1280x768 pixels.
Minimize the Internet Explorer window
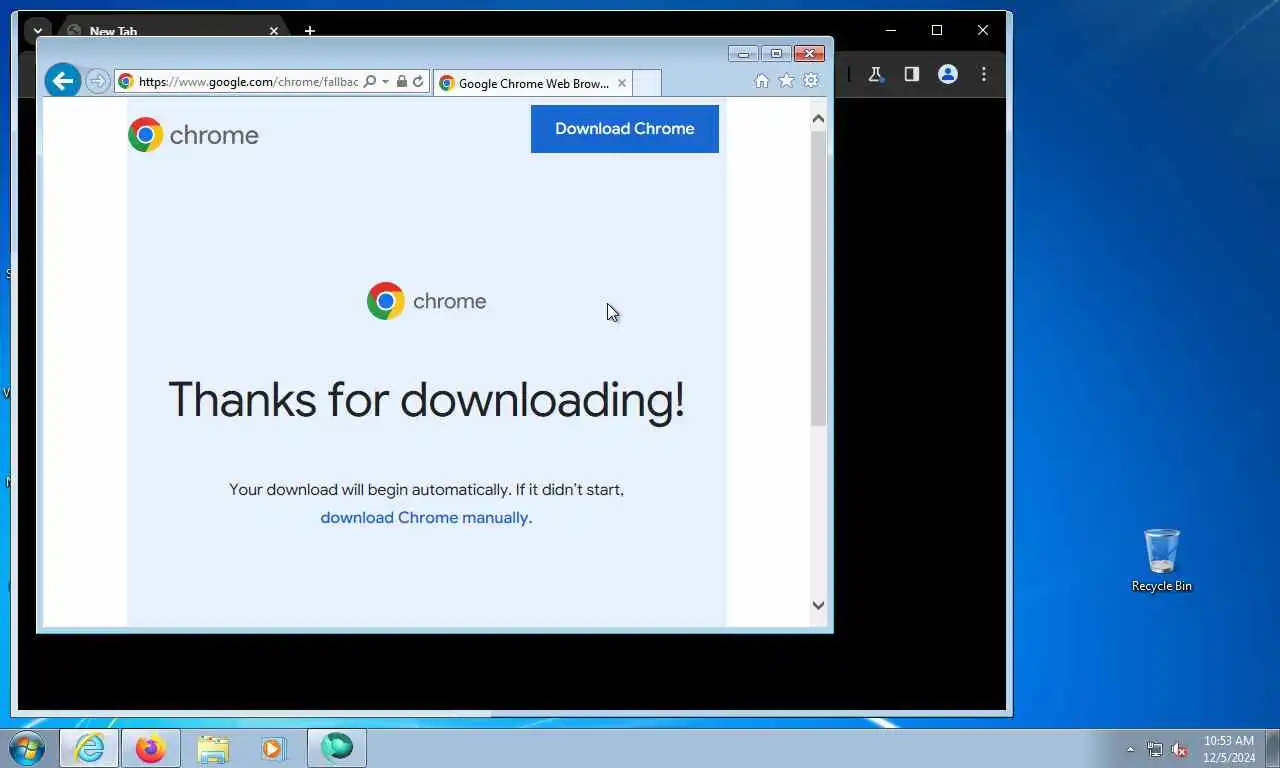[x=743, y=54]
